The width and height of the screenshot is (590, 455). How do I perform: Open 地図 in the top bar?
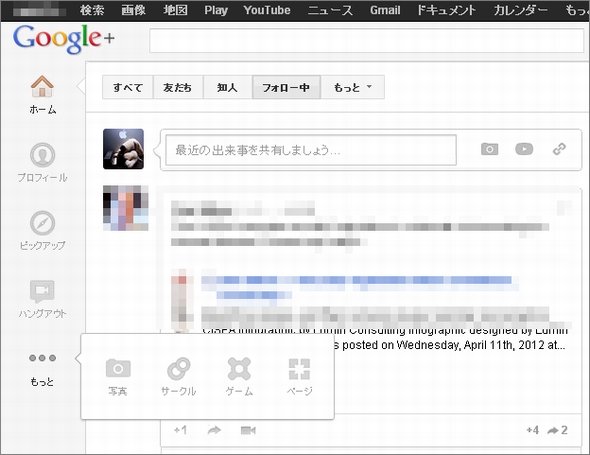pyautogui.click(x=175, y=10)
